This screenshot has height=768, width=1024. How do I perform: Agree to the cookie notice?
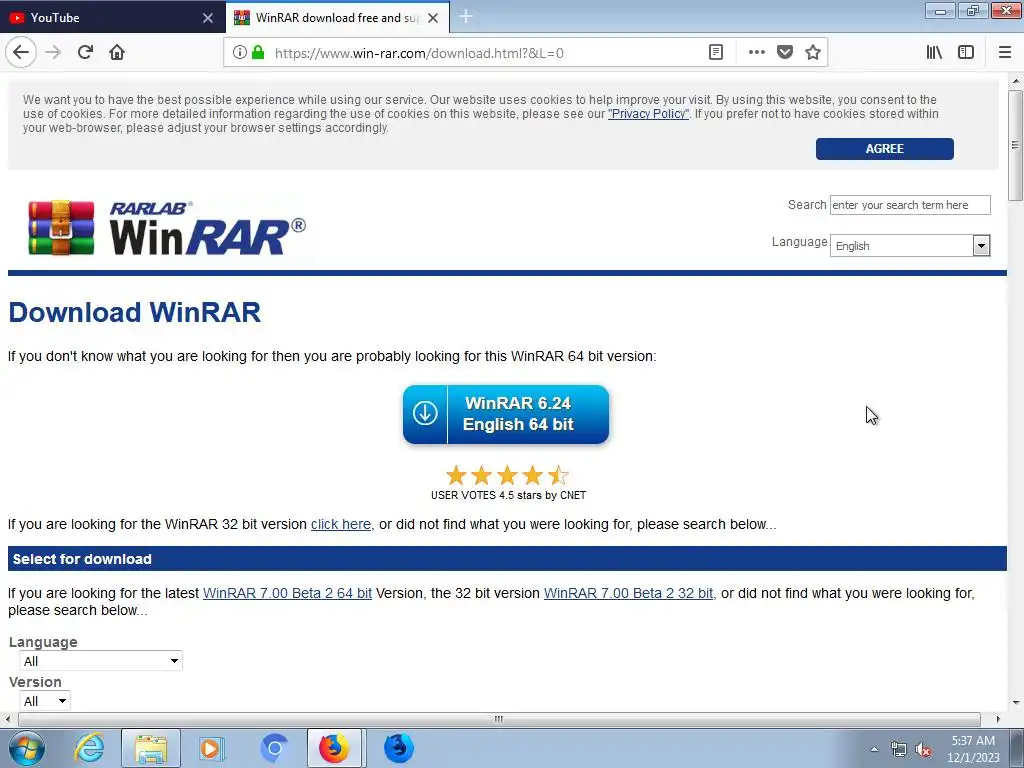pyautogui.click(x=884, y=149)
